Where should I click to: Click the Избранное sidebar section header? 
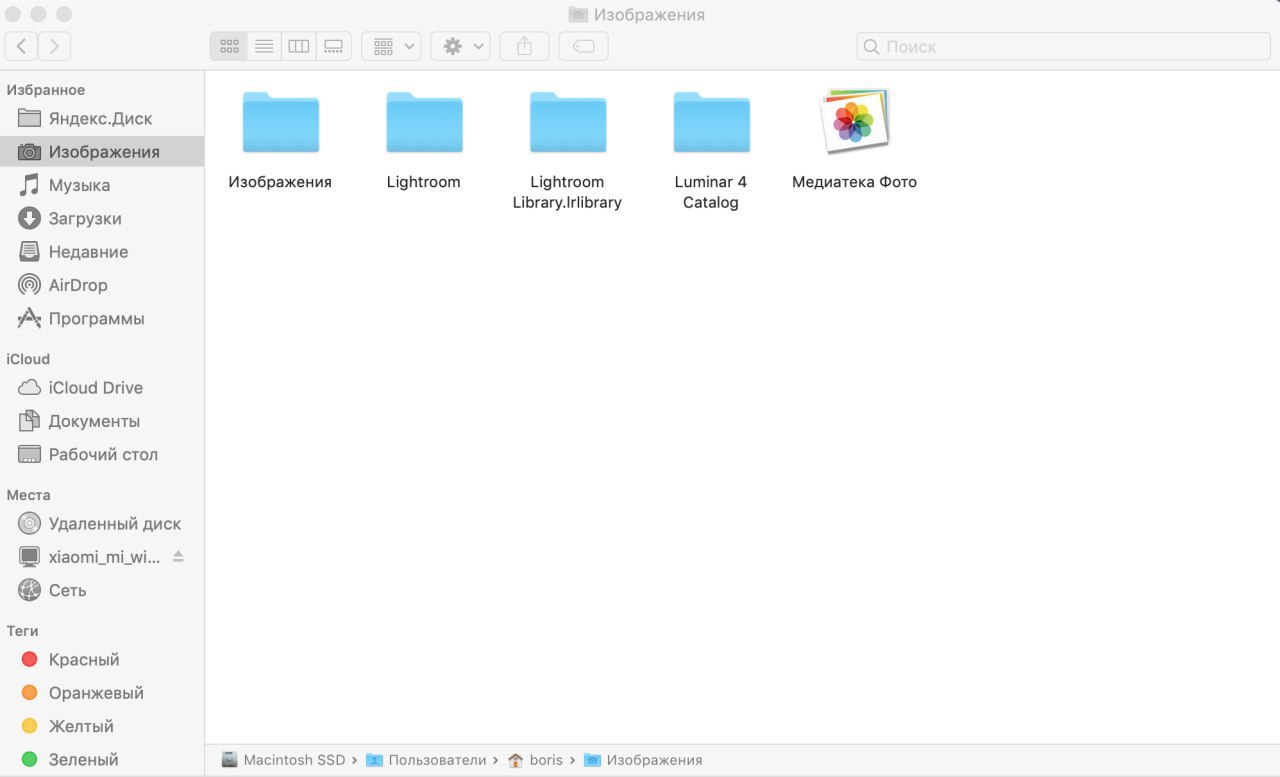(46, 90)
